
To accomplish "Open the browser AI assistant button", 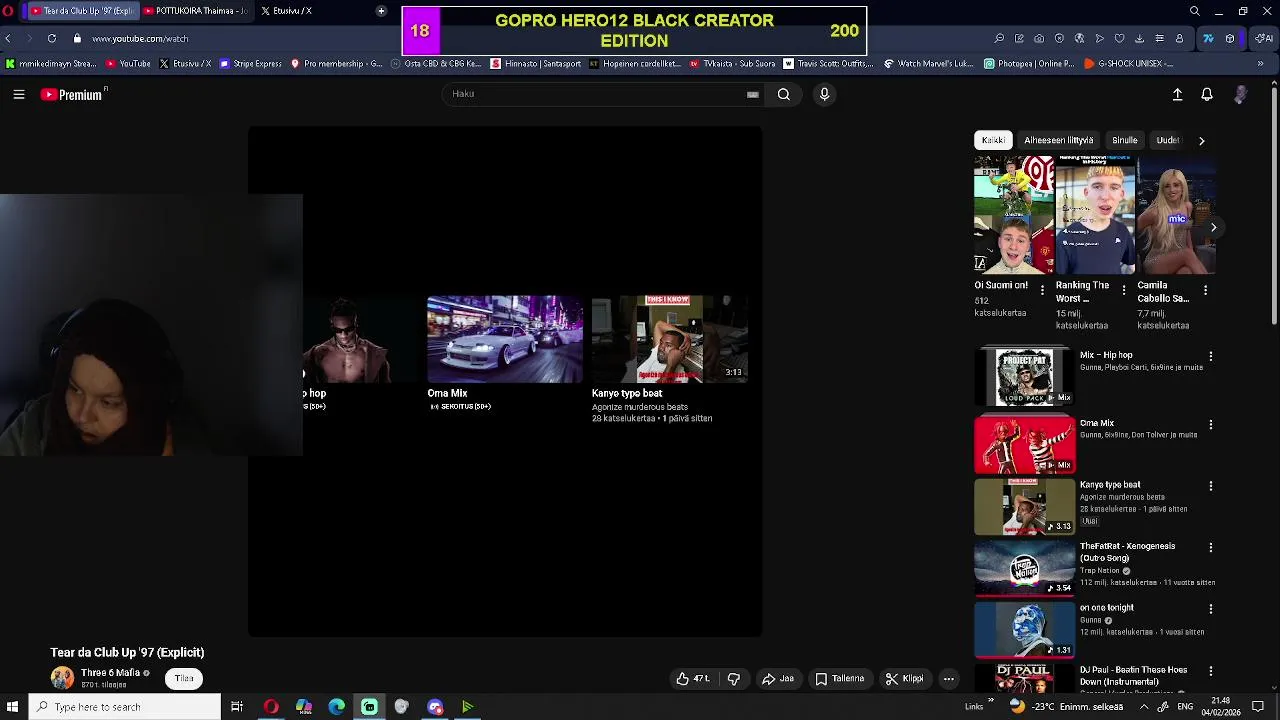I will [x=1265, y=38].
